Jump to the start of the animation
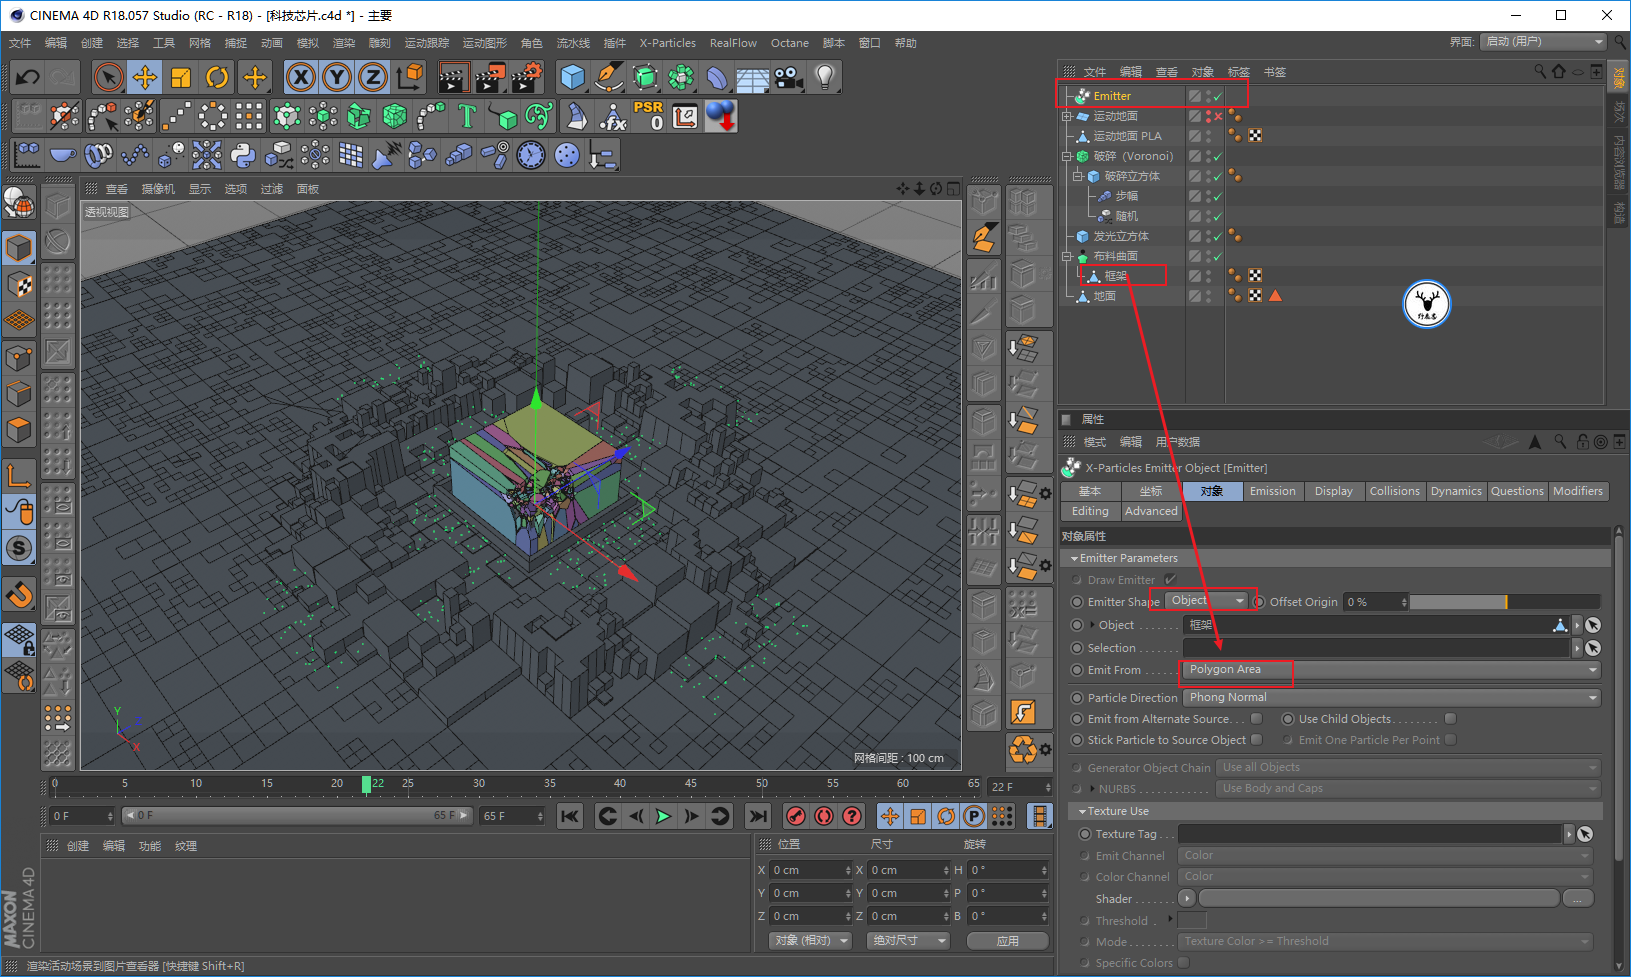This screenshot has width=1631, height=977. (x=570, y=817)
